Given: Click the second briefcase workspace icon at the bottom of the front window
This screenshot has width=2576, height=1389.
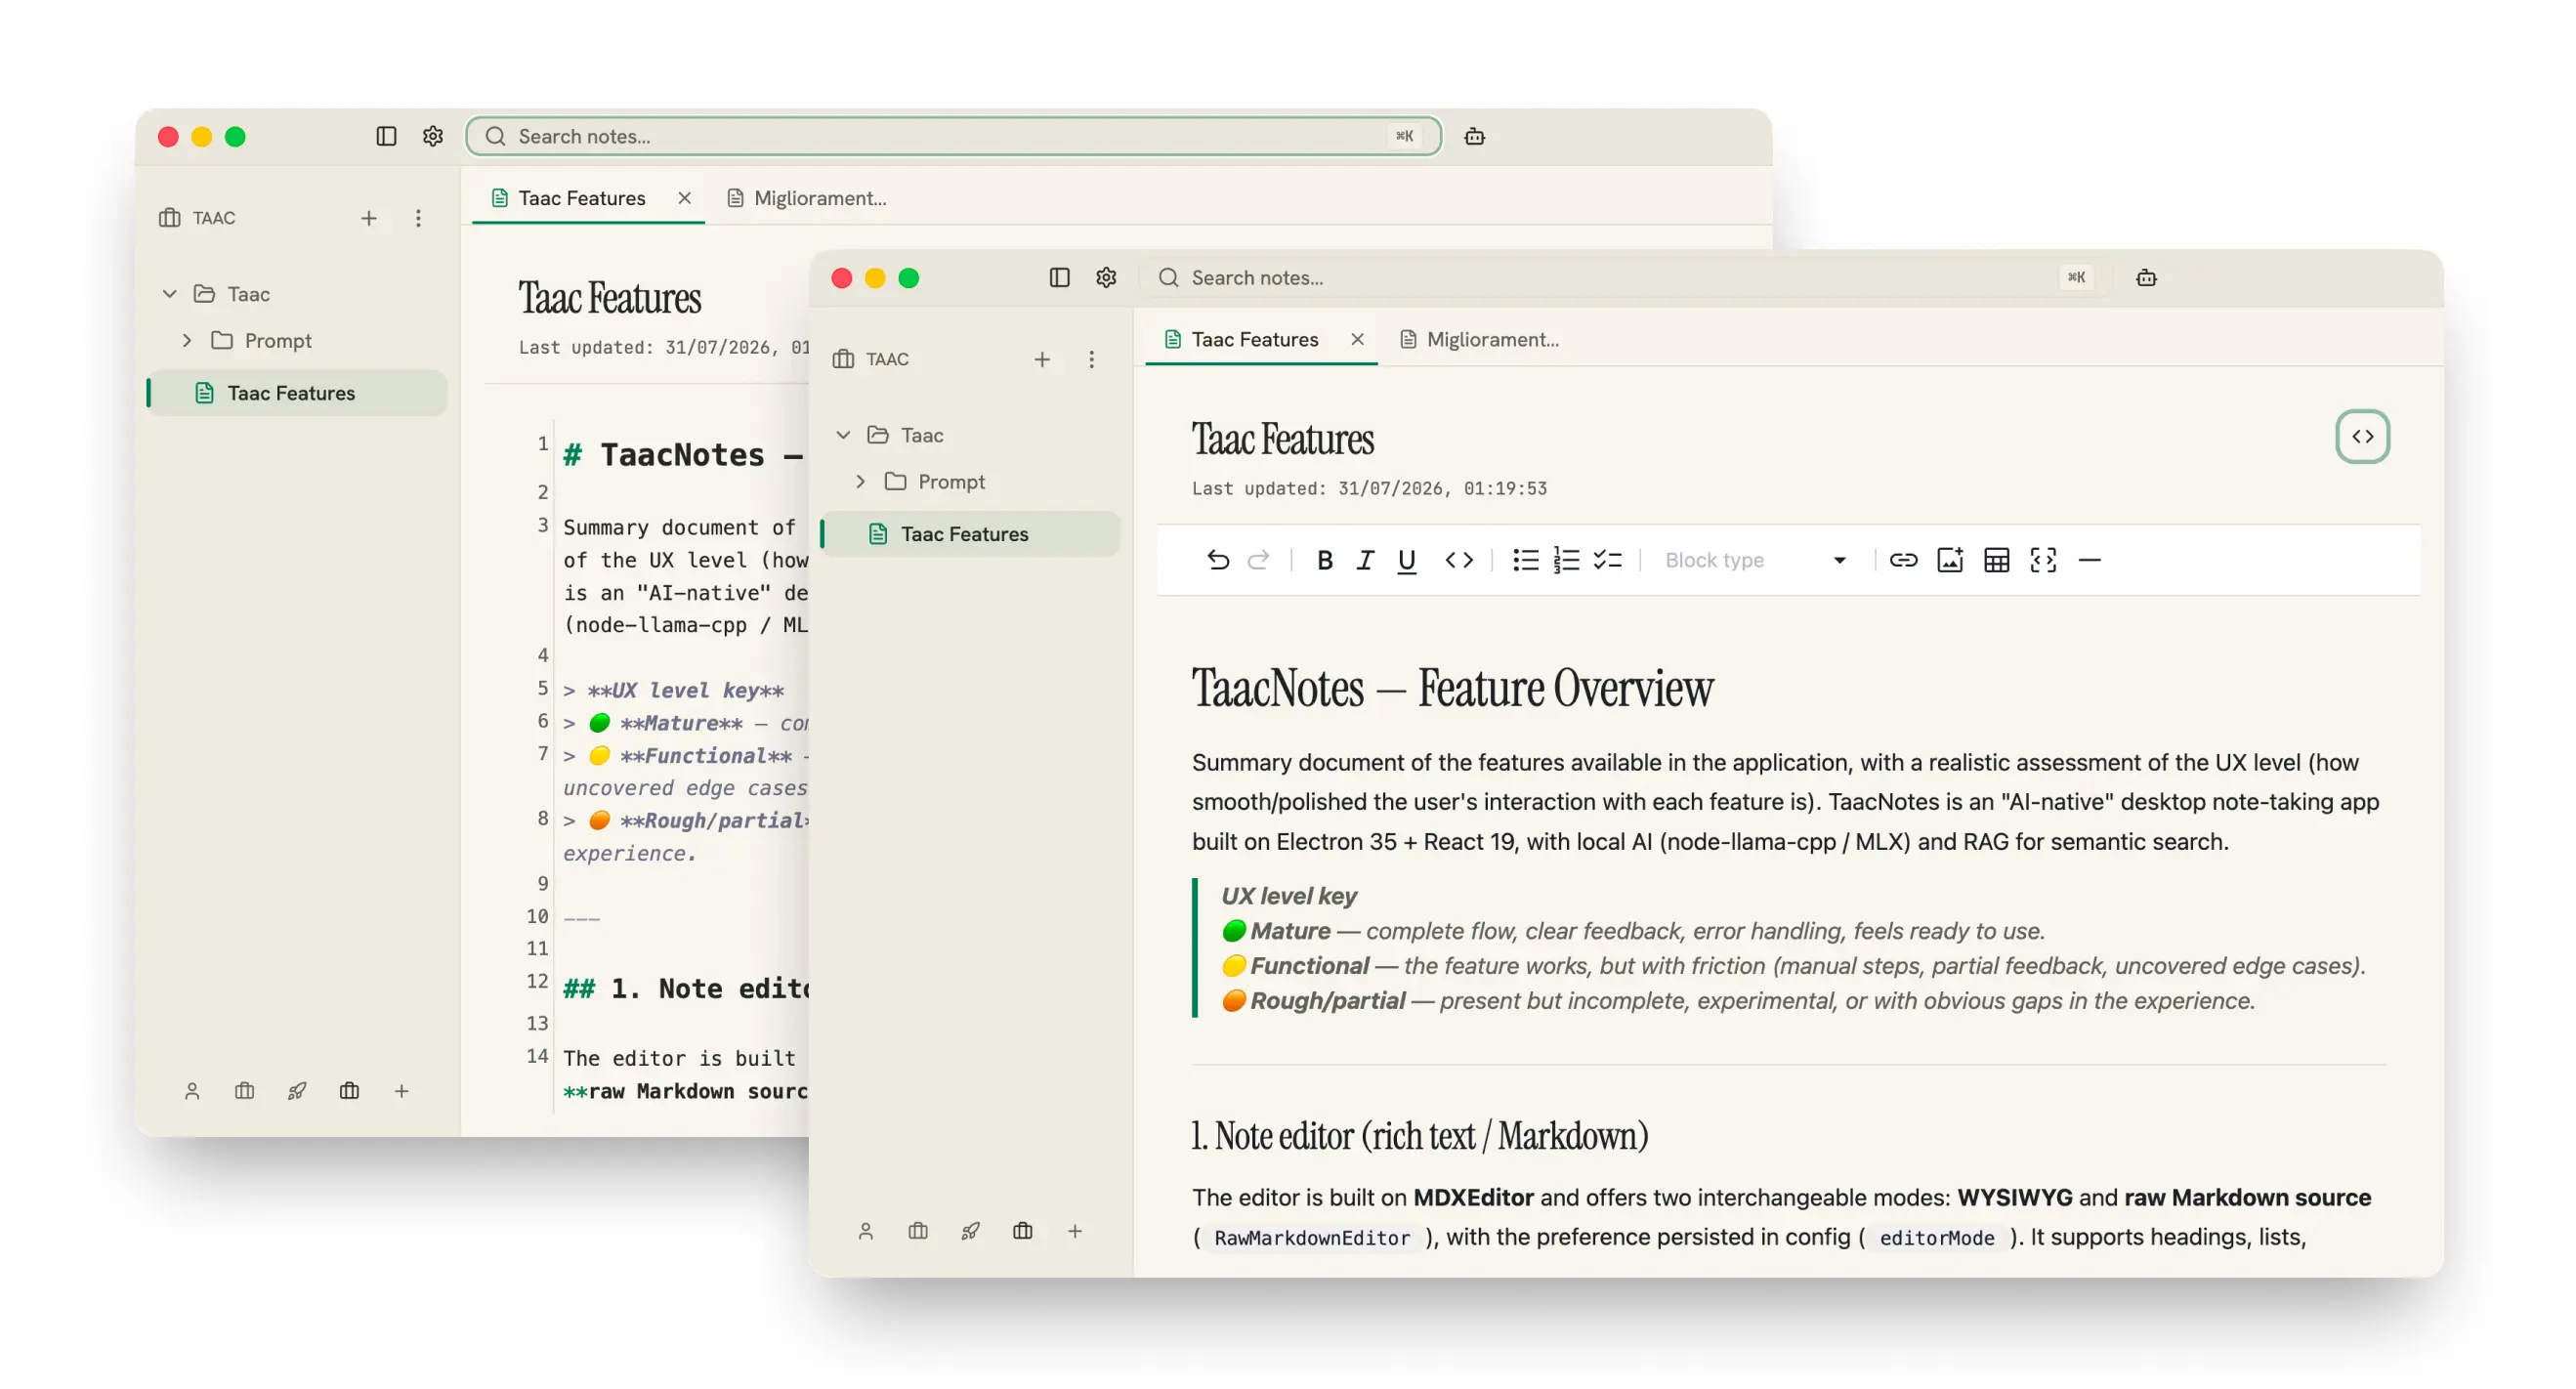Looking at the screenshot, I should (1022, 1231).
